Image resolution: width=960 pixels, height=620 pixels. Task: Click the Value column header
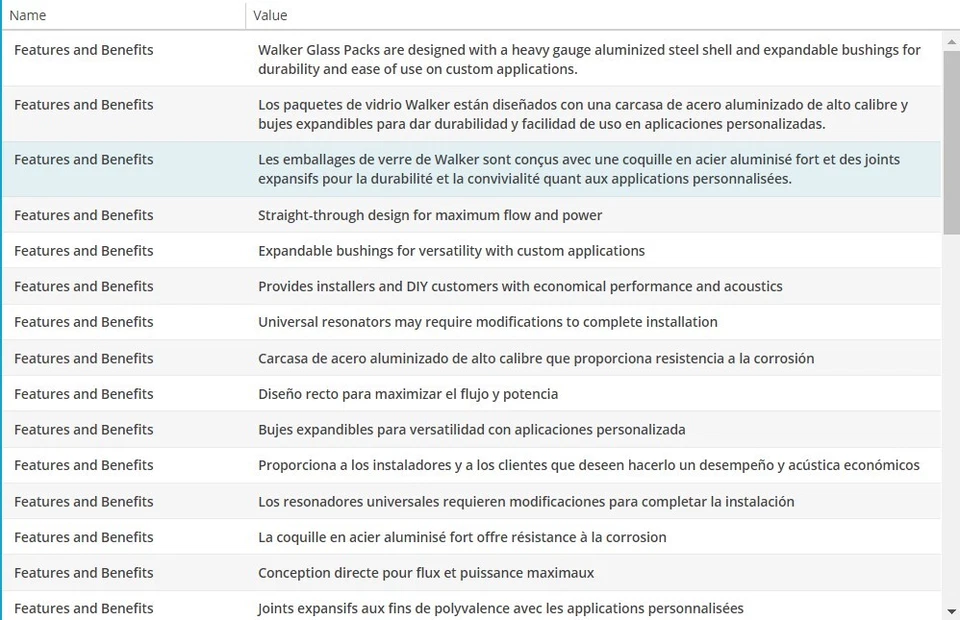[x=270, y=15]
